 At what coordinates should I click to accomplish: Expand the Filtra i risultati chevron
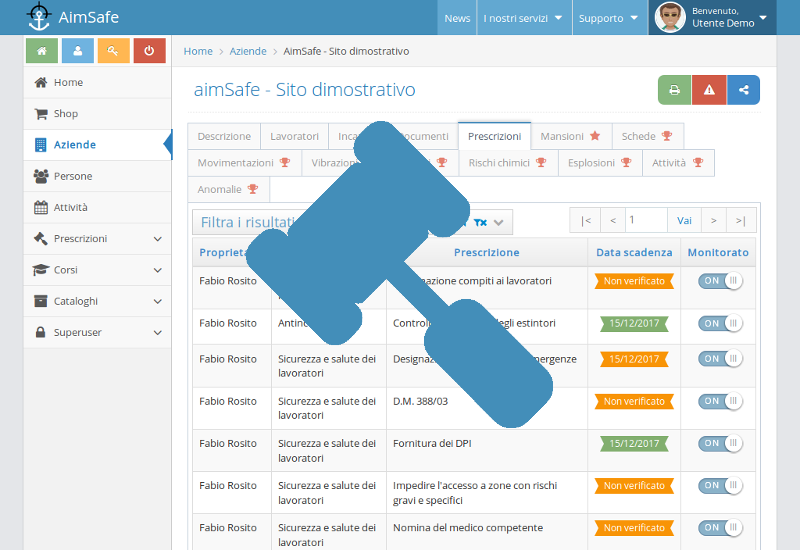tap(498, 222)
